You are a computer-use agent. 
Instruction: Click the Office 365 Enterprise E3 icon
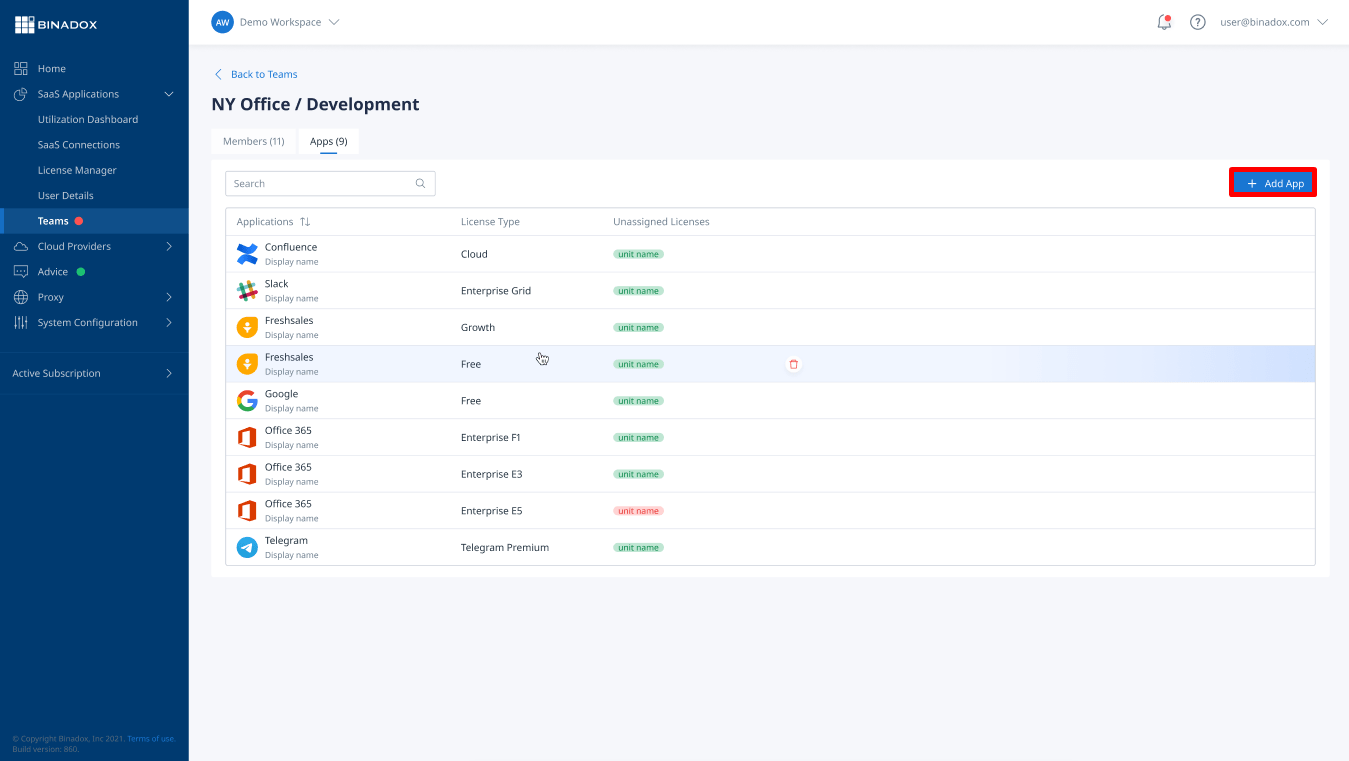coord(247,474)
